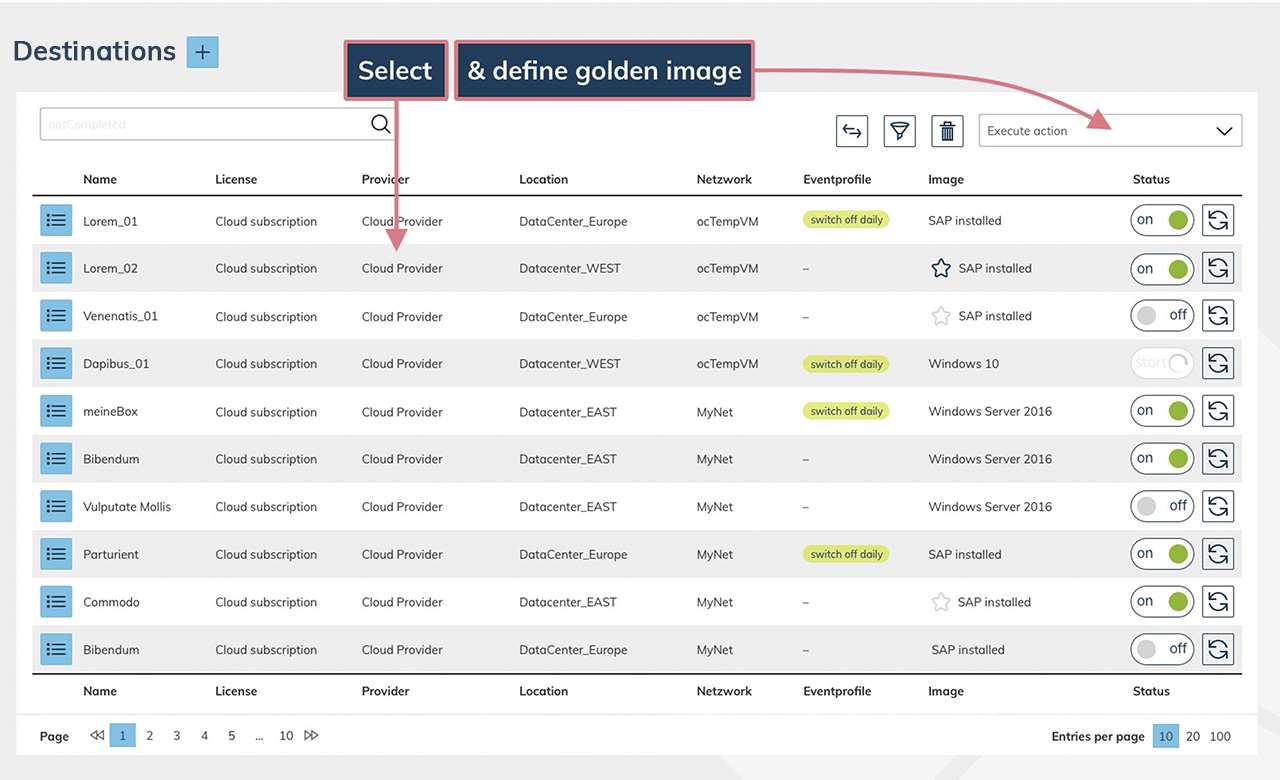
Task: Choose 100 entries per page
Action: (1220, 736)
